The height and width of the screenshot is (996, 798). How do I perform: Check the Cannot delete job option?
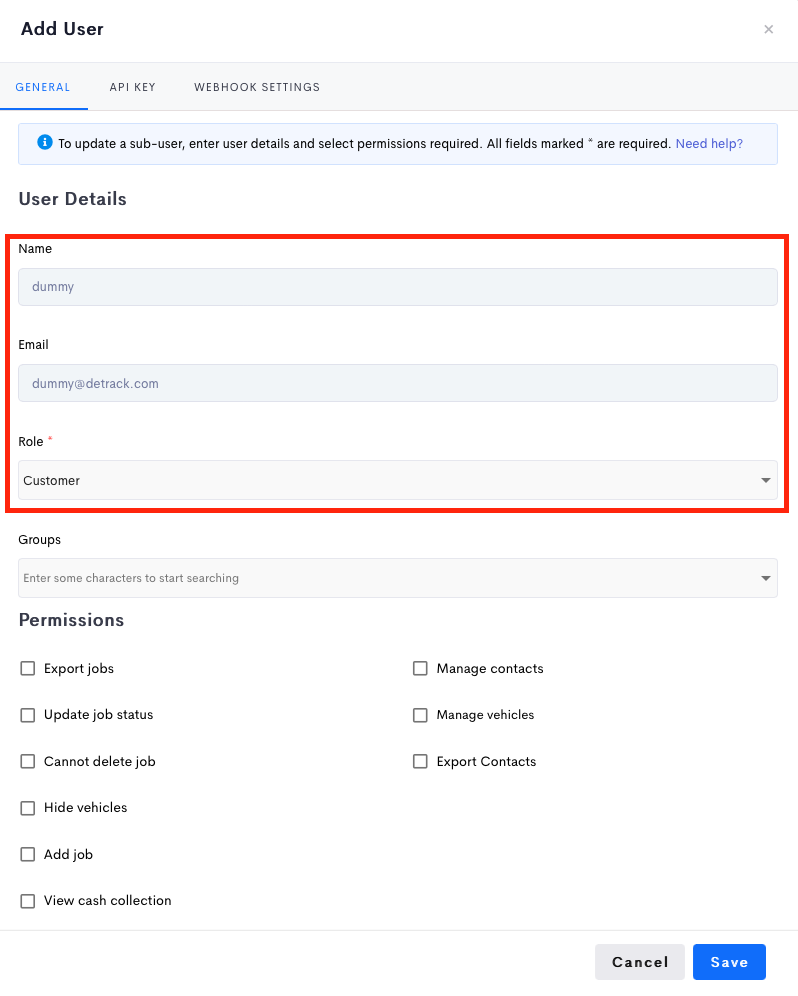point(27,761)
